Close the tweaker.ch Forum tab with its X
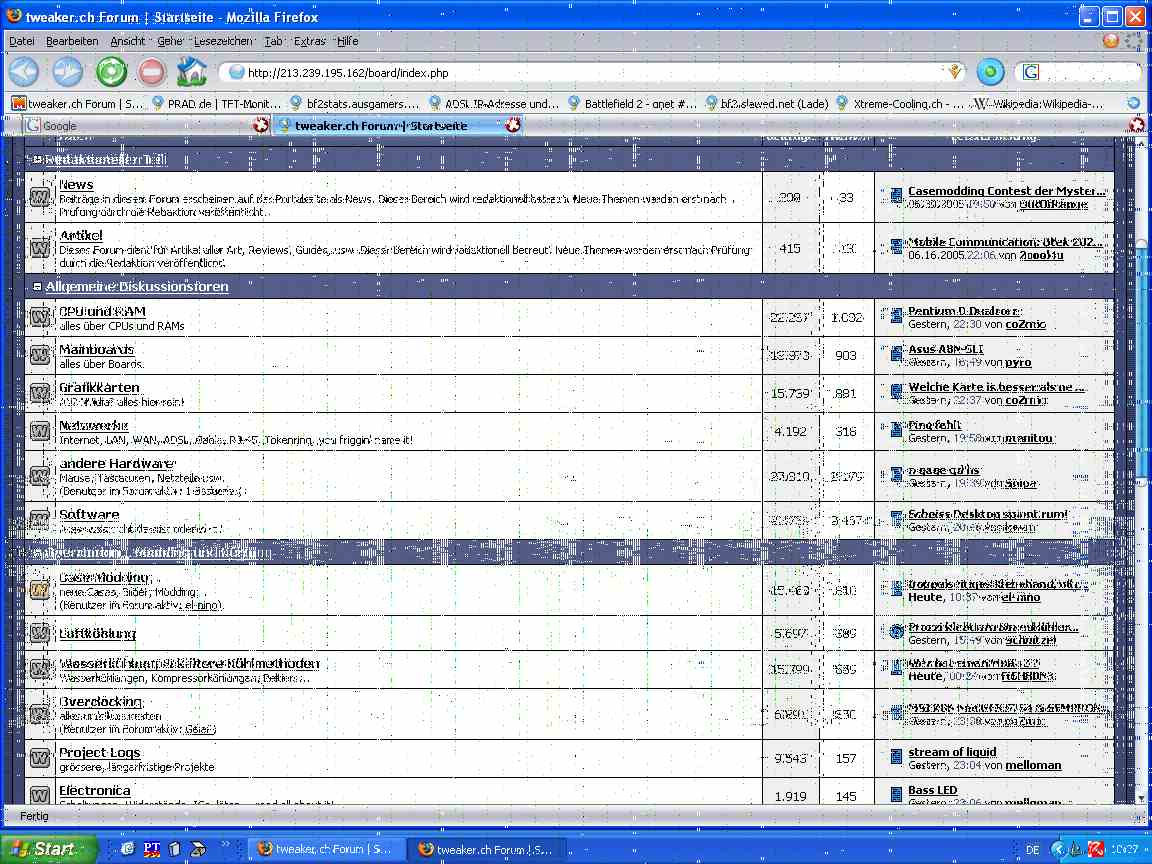Image resolution: width=1152 pixels, height=864 pixels. 513,126
